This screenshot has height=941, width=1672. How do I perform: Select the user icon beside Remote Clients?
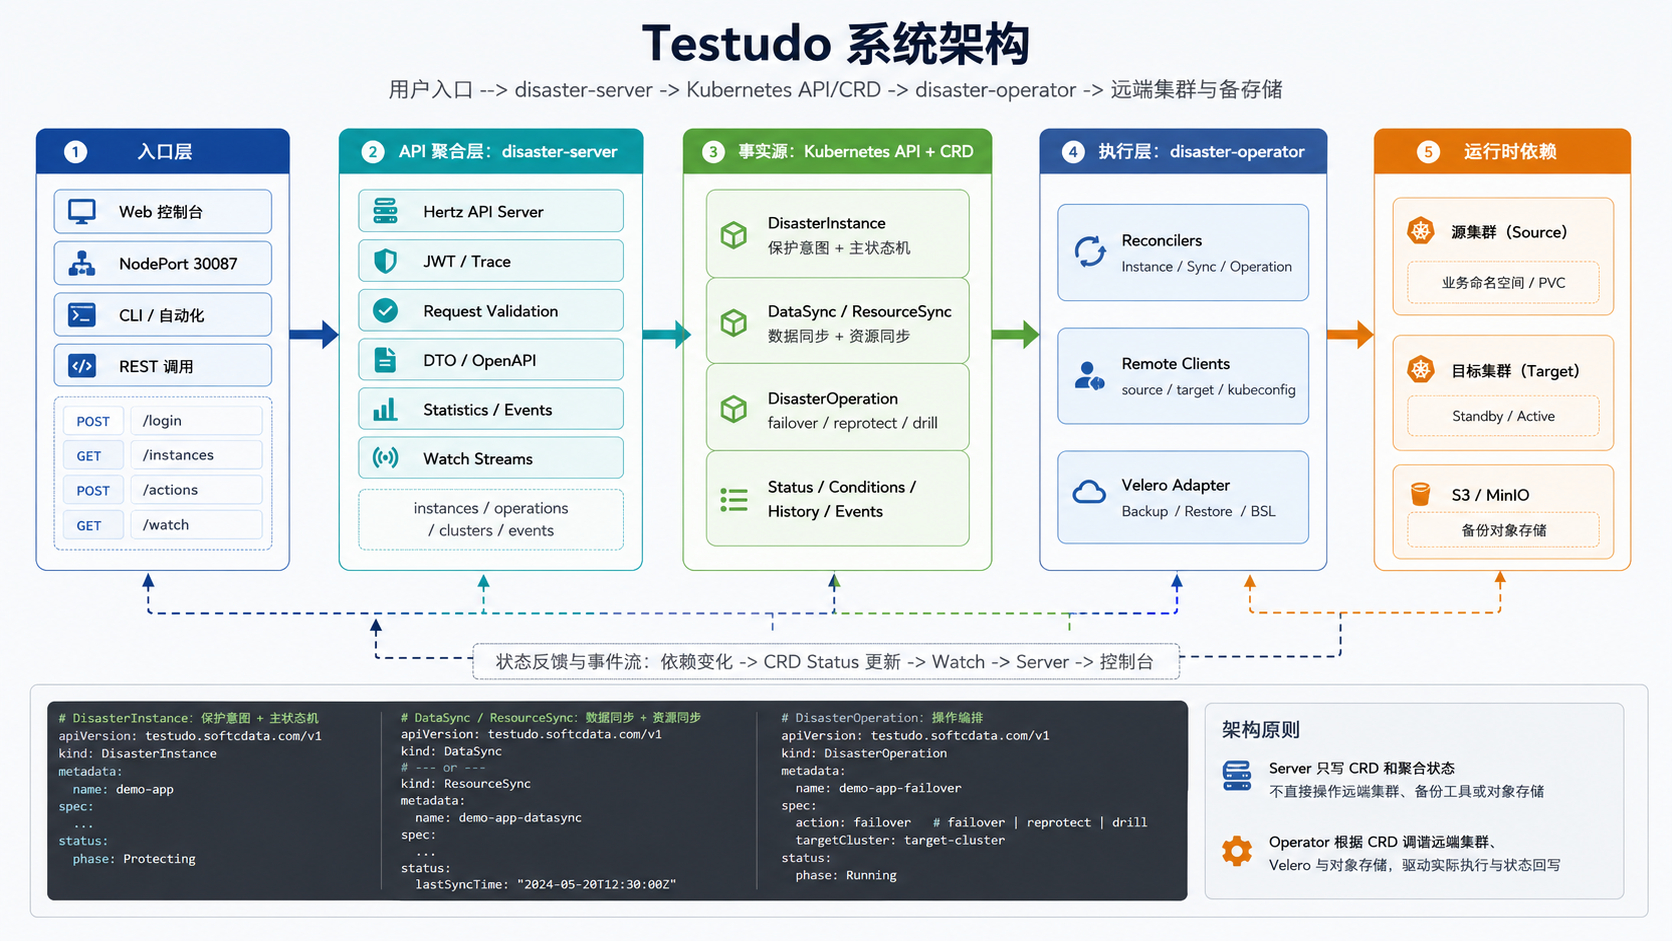click(x=1089, y=376)
